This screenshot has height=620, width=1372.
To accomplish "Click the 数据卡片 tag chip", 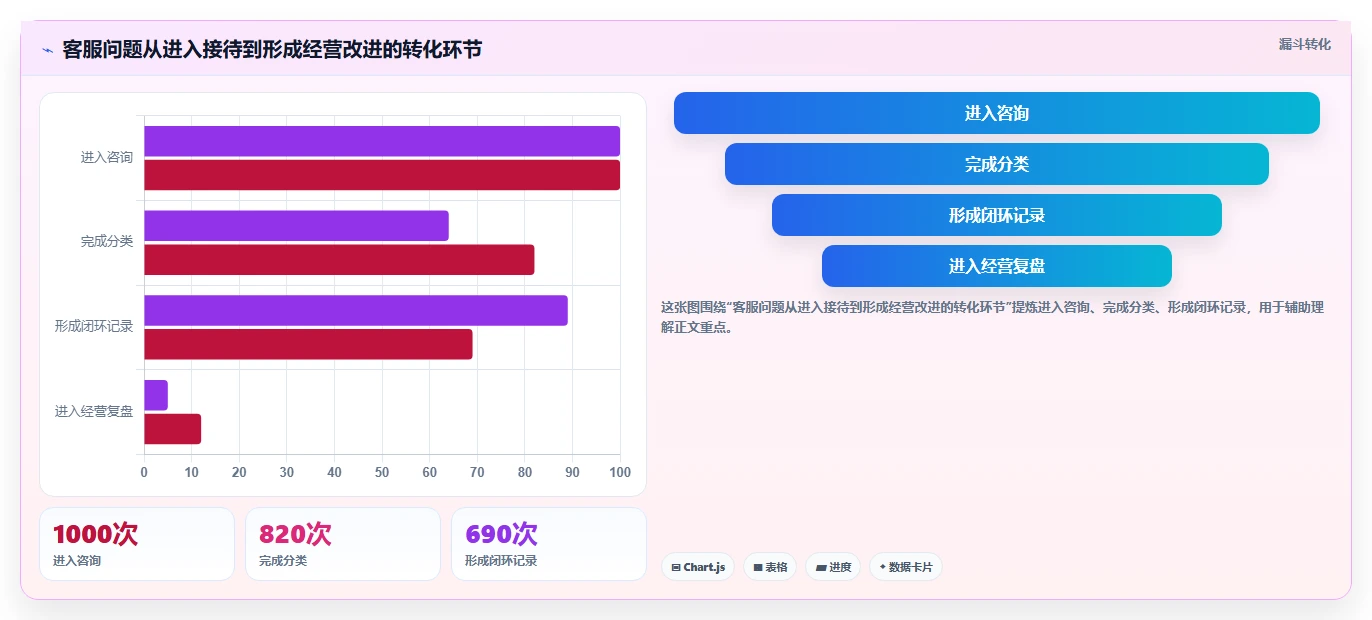I will point(906,567).
